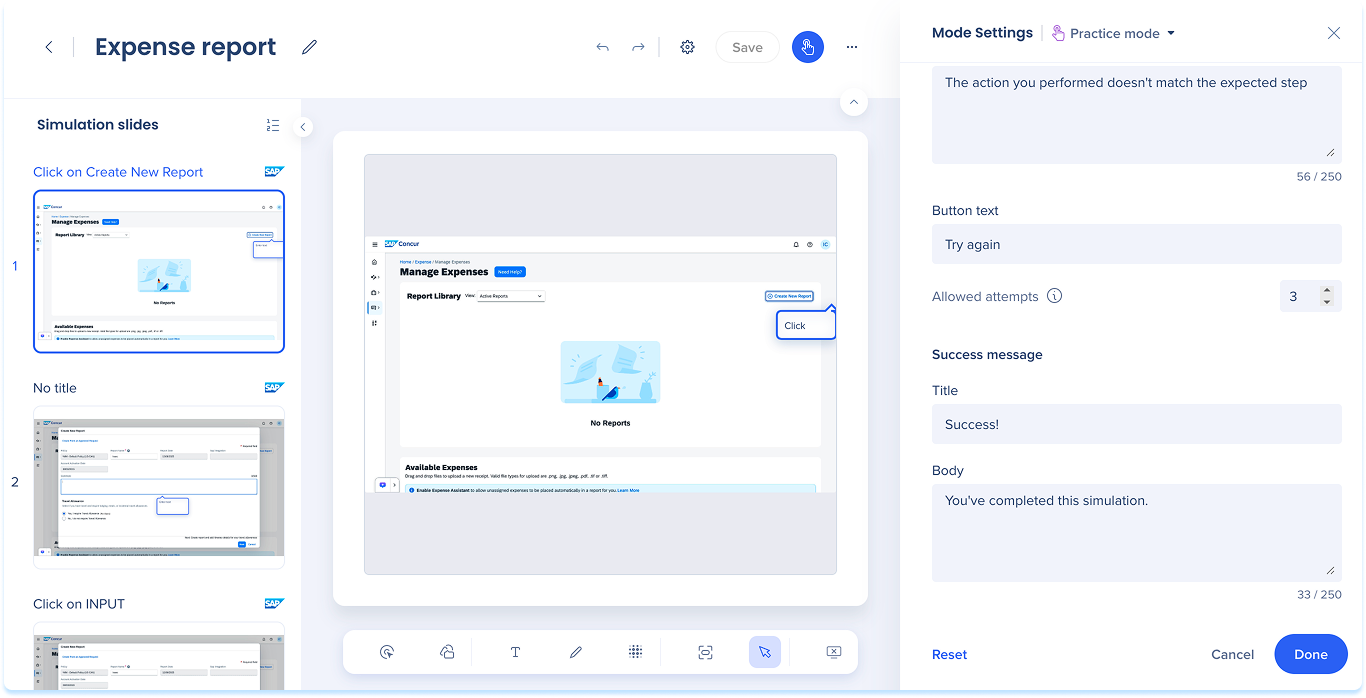
Task: Open the Practice mode dropdown
Action: [x=1115, y=33]
